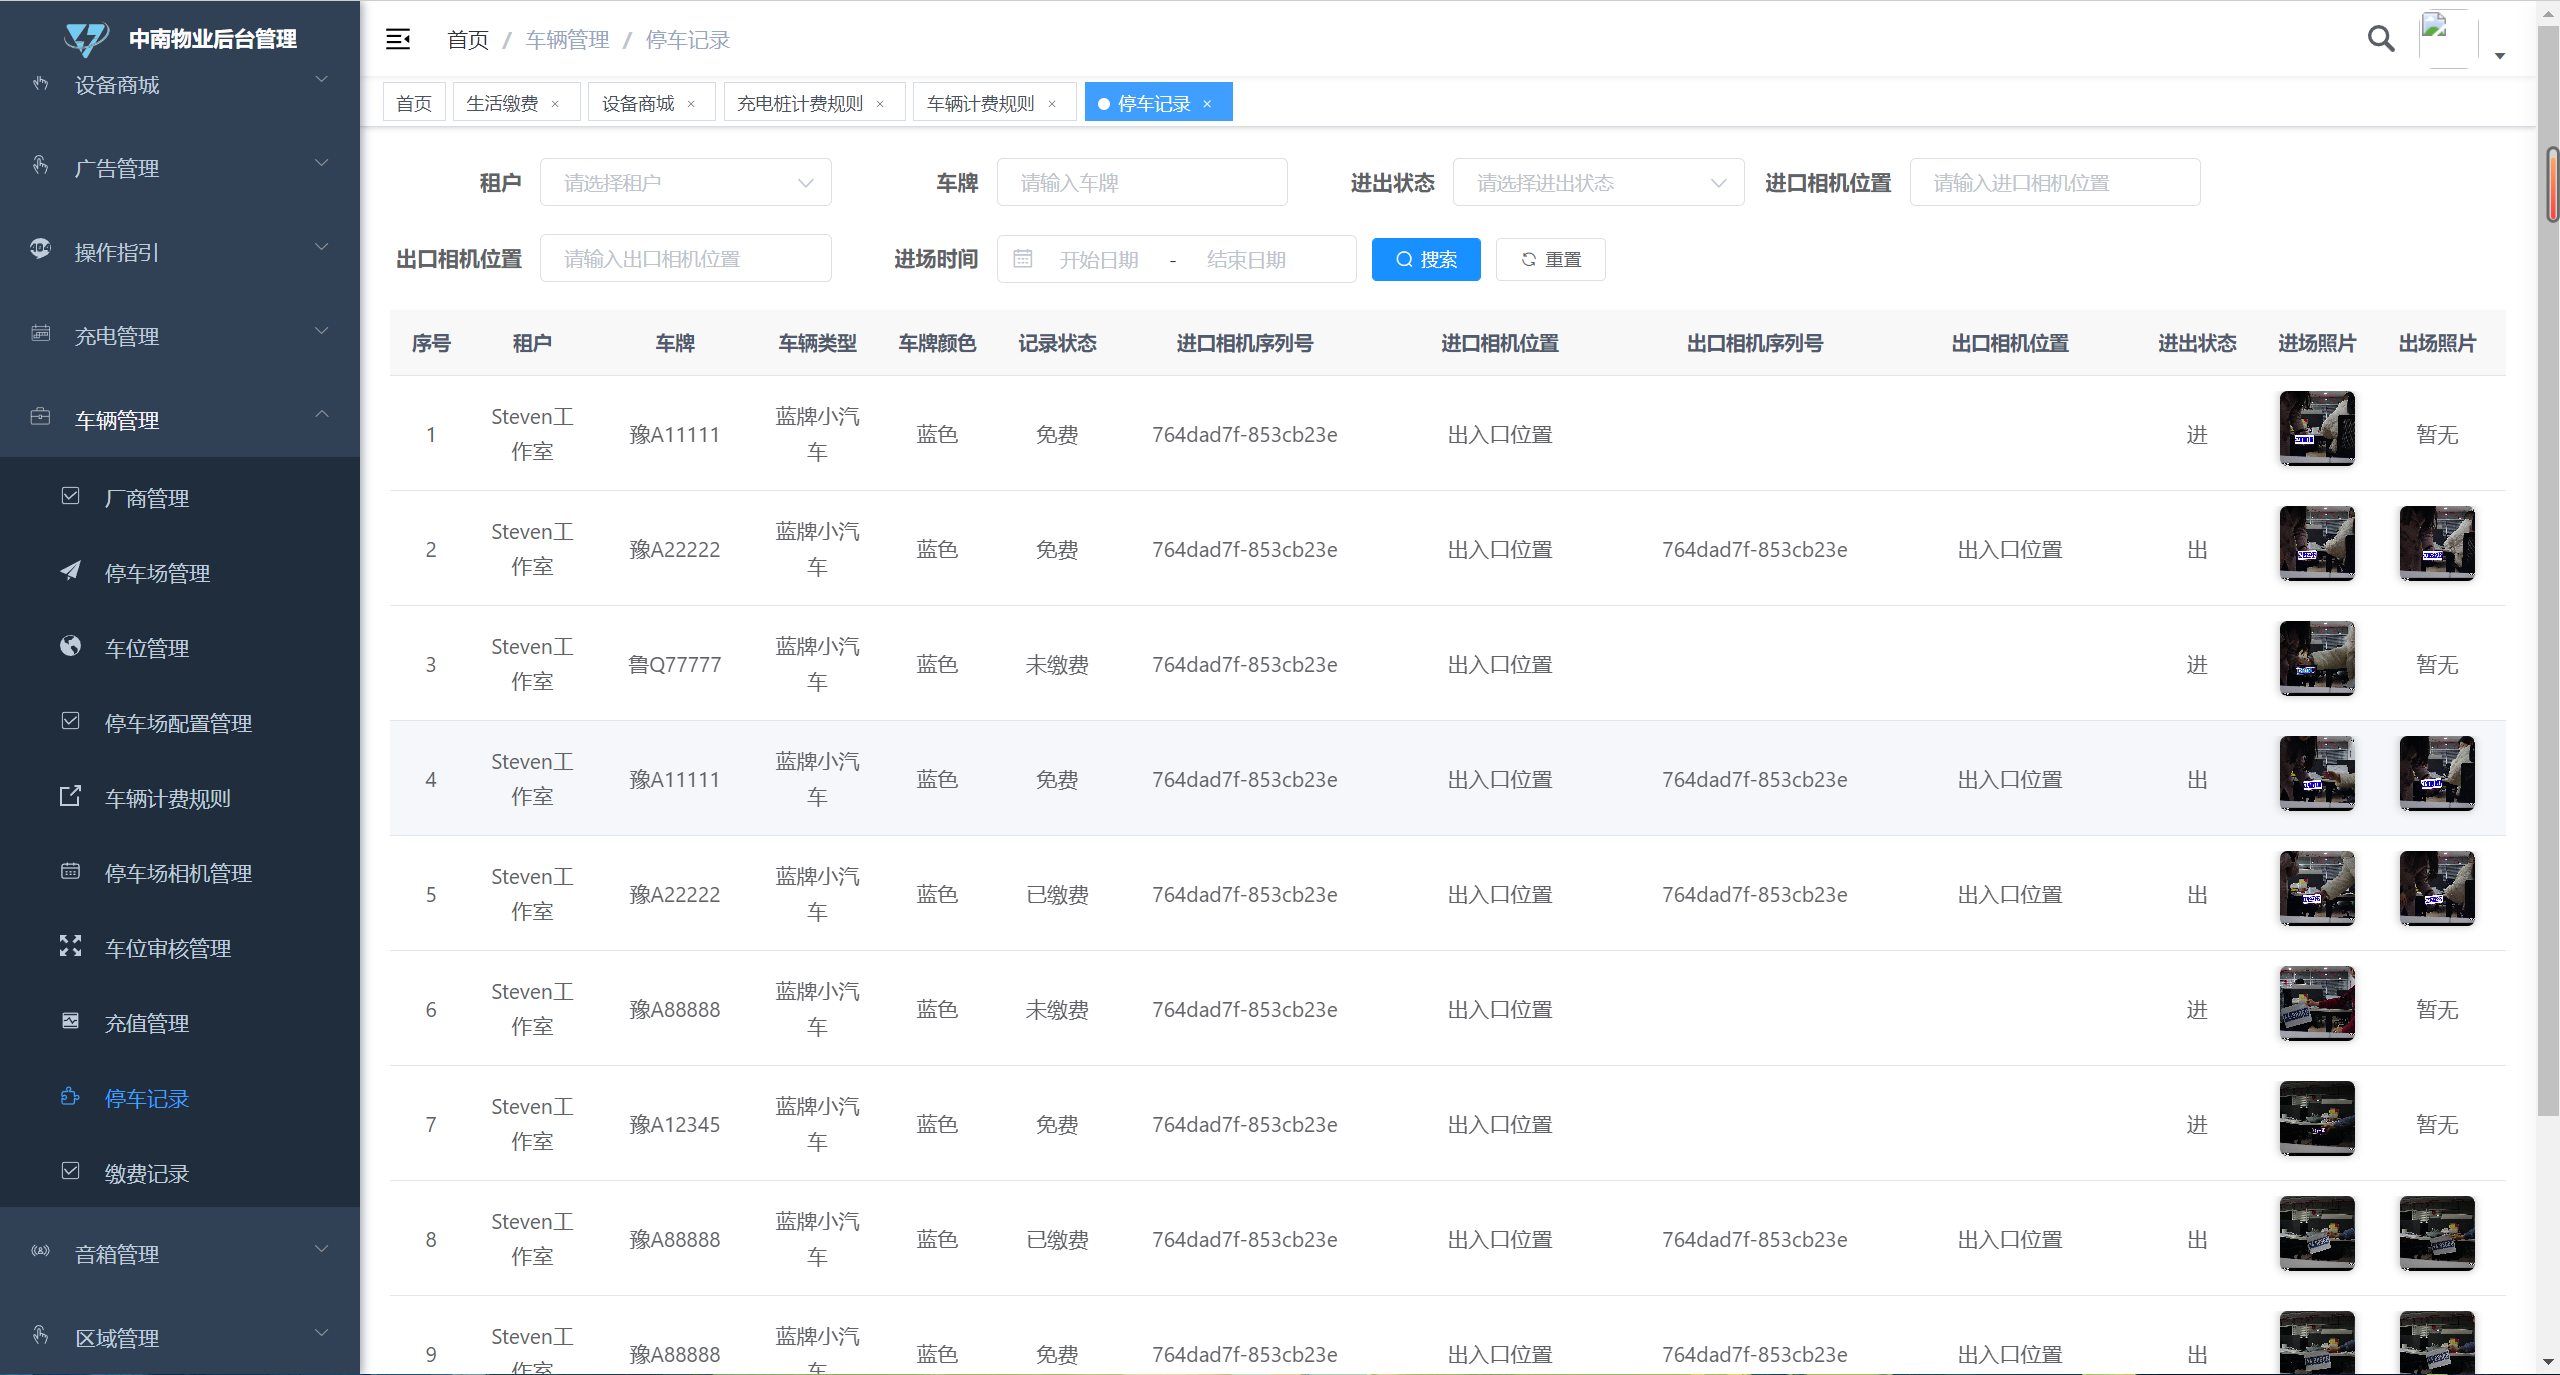Image resolution: width=2560 pixels, height=1375 pixels.
Task: Click the 开始日期 date field
Action: pos(1098,260)
